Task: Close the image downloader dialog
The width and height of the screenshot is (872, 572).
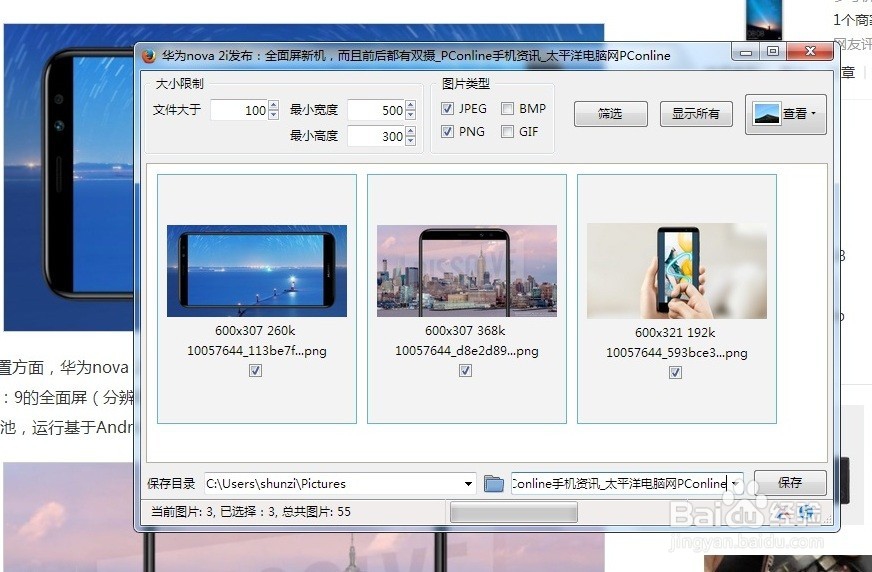Action: pyautogui.click(x=810, y=52)
